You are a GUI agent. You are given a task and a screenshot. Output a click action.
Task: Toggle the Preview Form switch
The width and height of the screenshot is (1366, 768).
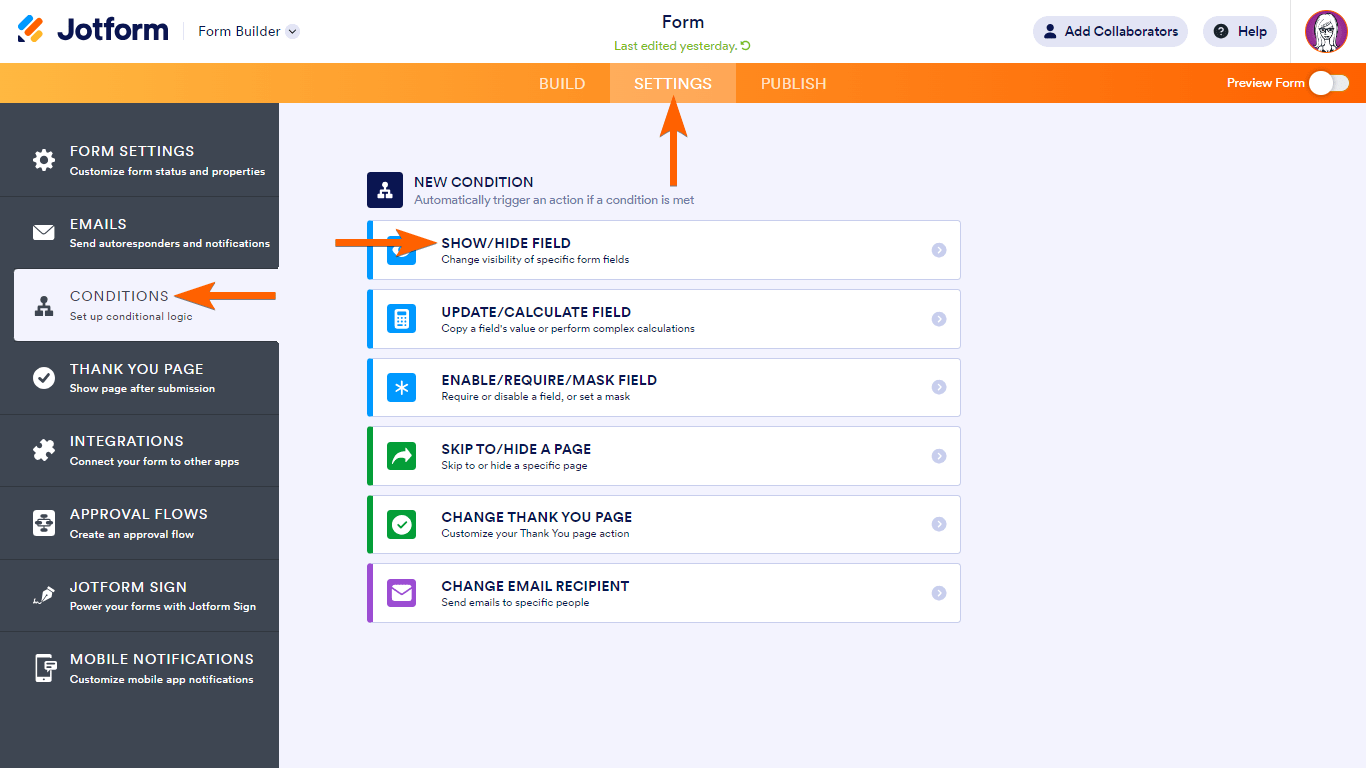[x=1329, y=83]
